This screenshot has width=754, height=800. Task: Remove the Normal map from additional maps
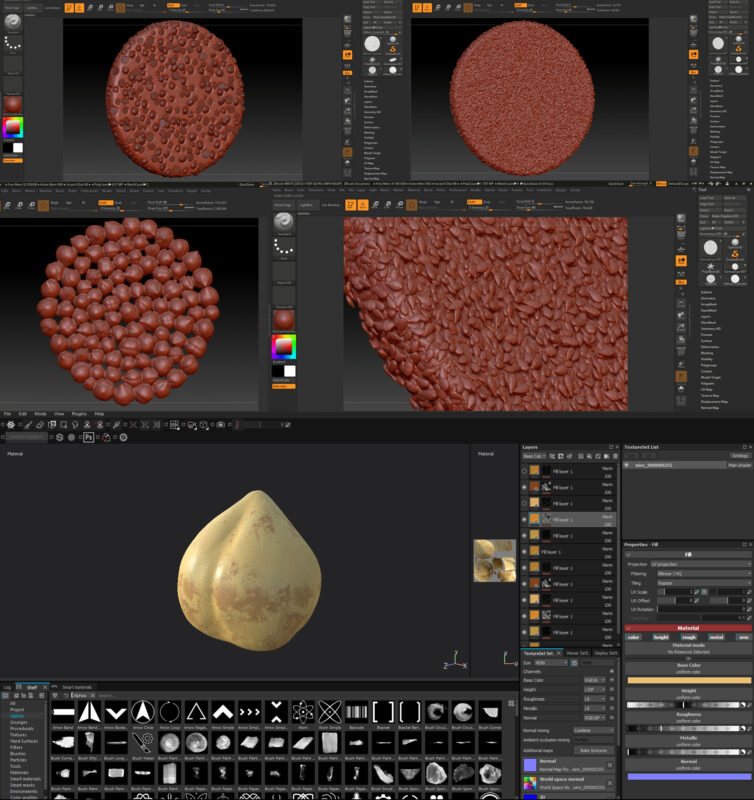610,765
